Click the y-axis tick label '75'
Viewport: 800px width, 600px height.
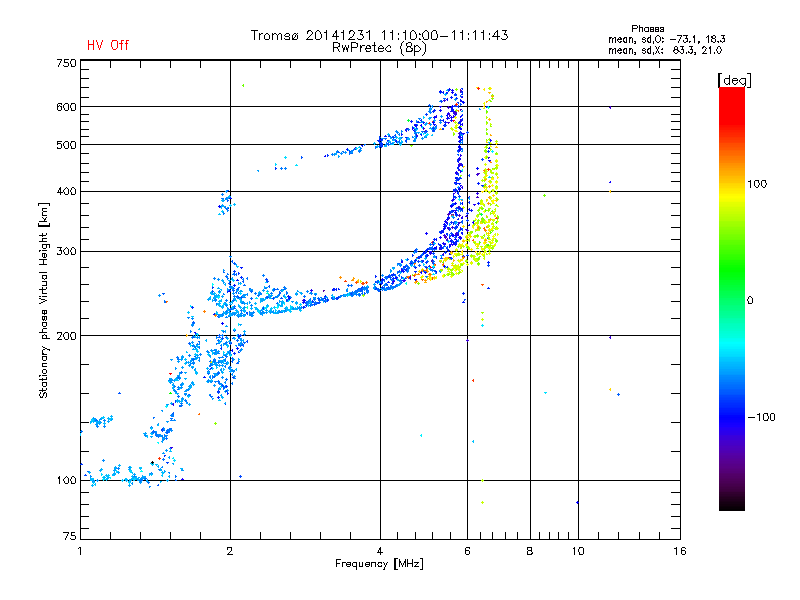click(x=70, y=536)
